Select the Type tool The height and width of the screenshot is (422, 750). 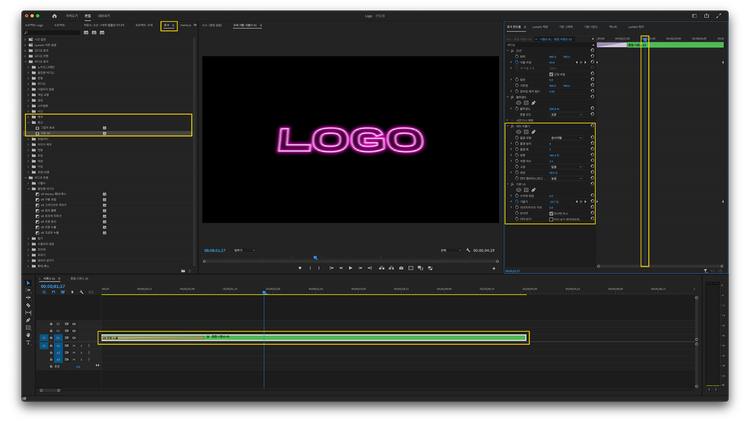tap(28, 342)
